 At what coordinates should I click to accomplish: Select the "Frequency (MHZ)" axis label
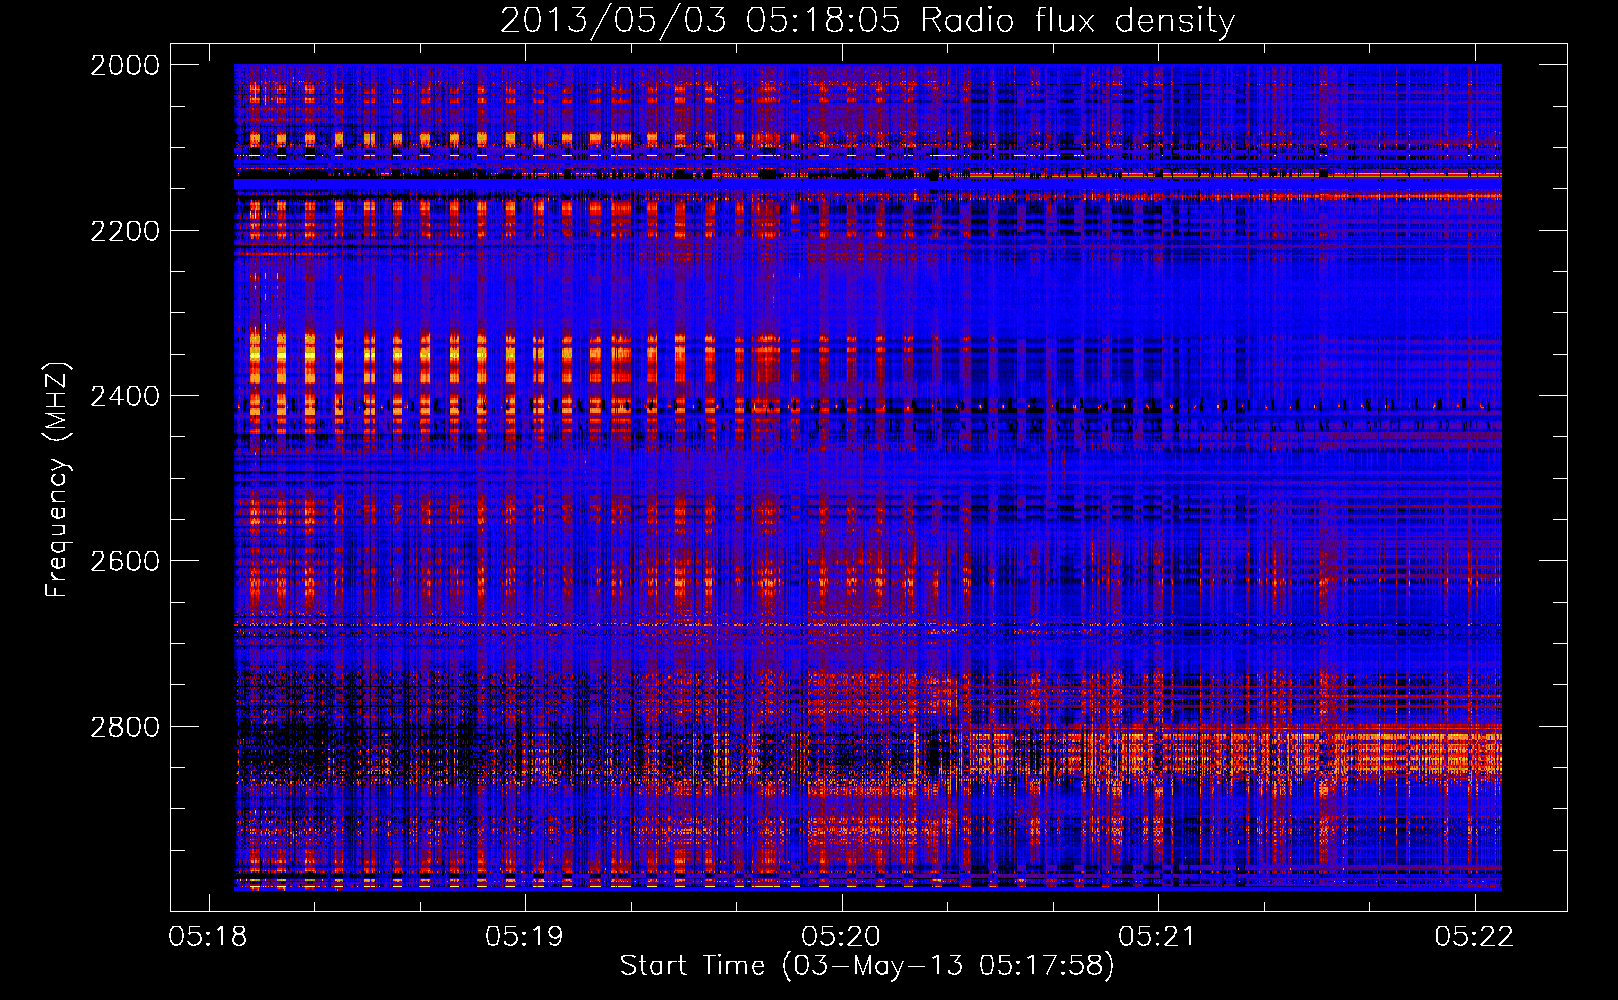coord(57,480)
